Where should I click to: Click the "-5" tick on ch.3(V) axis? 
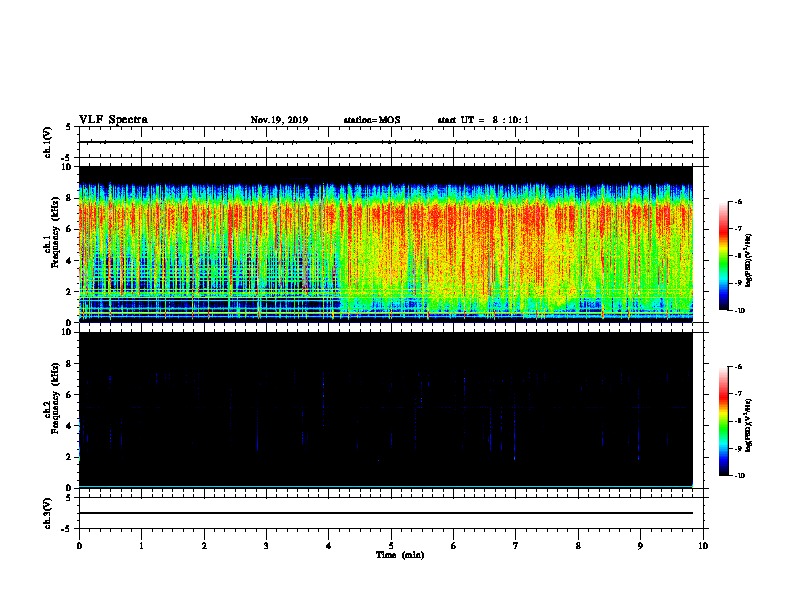pyautogui.click(x=67, y=529)
